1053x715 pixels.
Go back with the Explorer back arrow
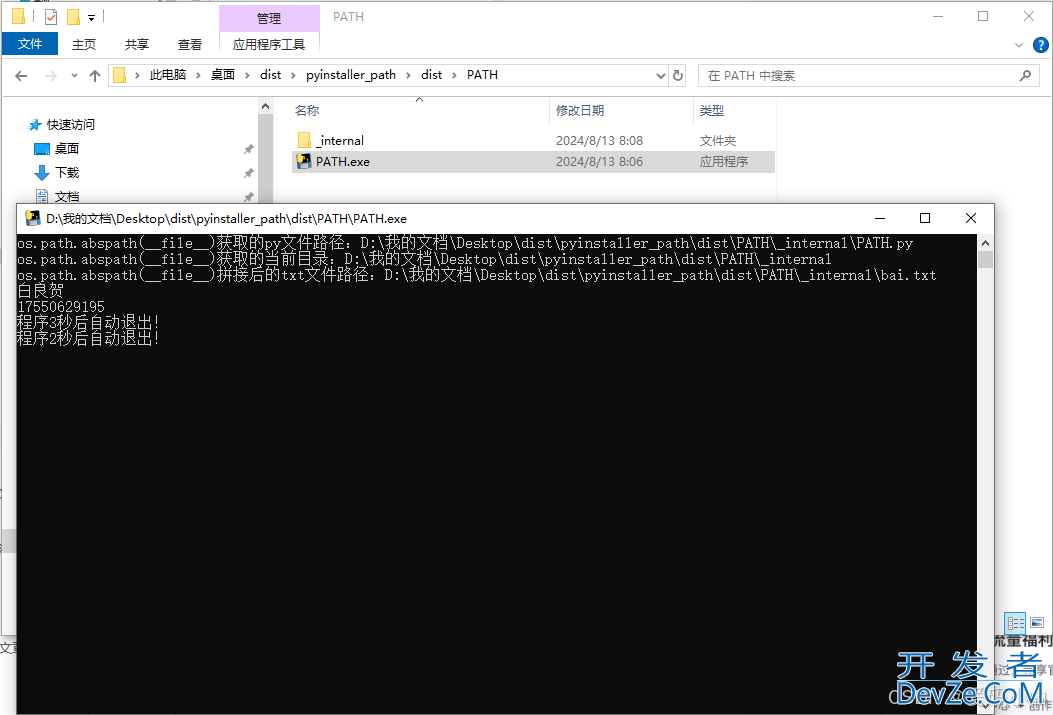coord(21,76)
